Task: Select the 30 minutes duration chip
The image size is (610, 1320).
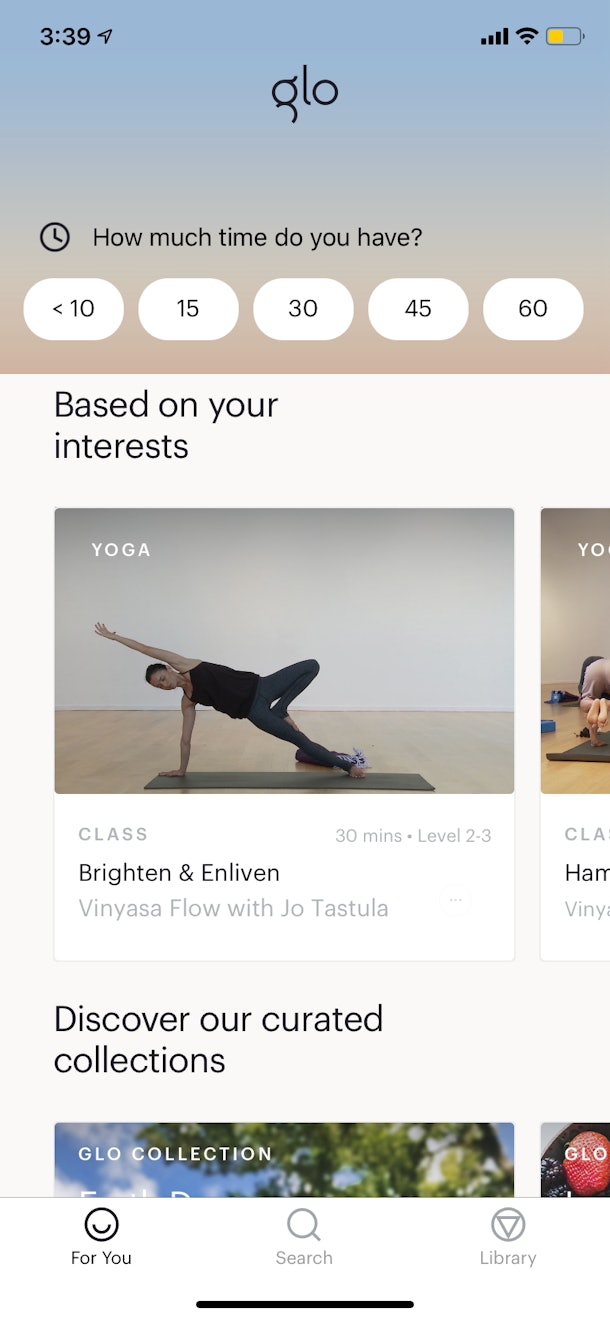Action: pyautogui.click(x=303, y=309)
